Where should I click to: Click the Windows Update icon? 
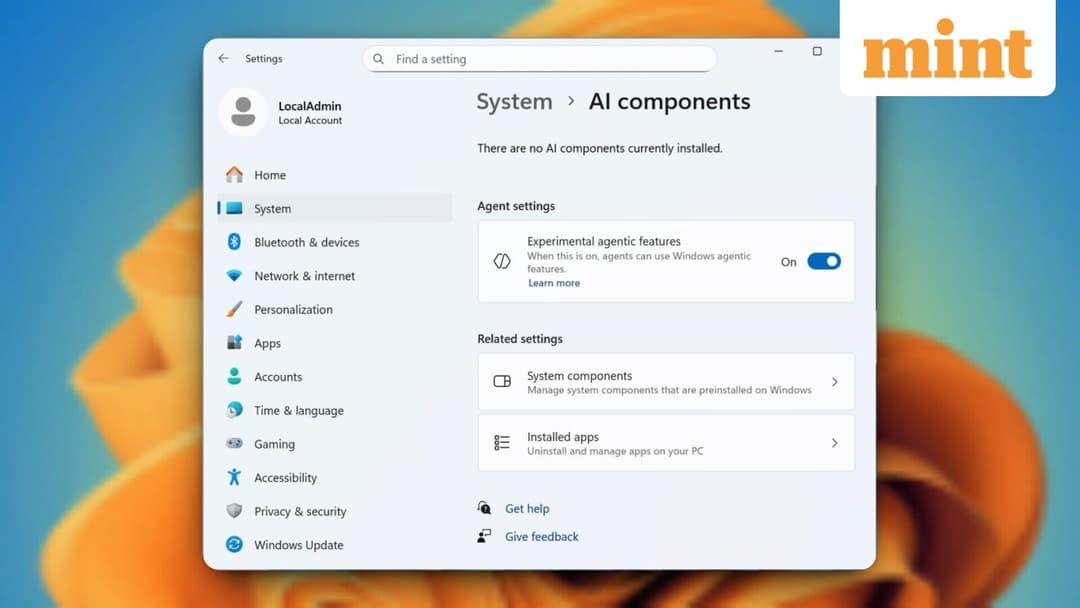pos(233,544)
